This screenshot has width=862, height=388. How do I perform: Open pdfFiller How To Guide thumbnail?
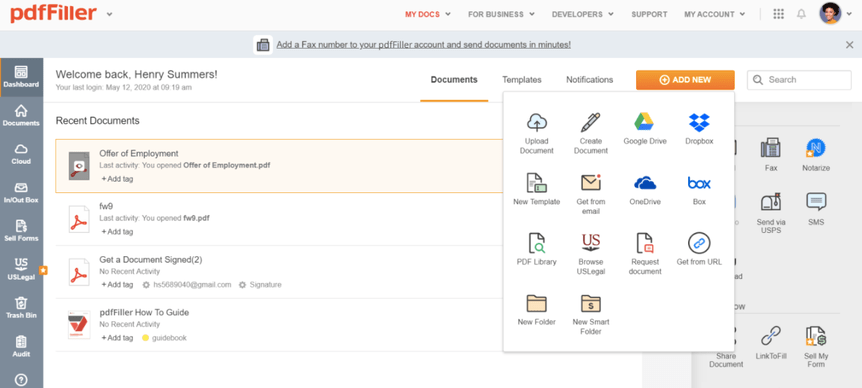79,325
